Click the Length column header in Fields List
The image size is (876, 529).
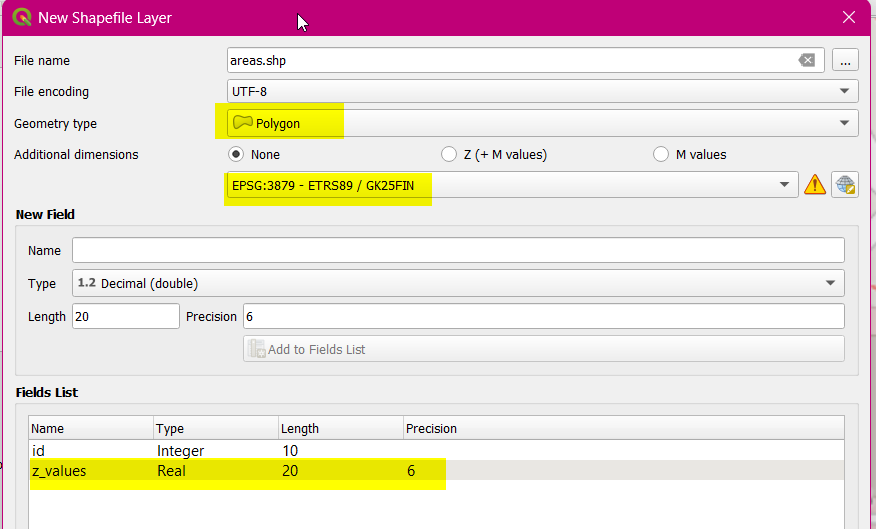click(341, 428)
